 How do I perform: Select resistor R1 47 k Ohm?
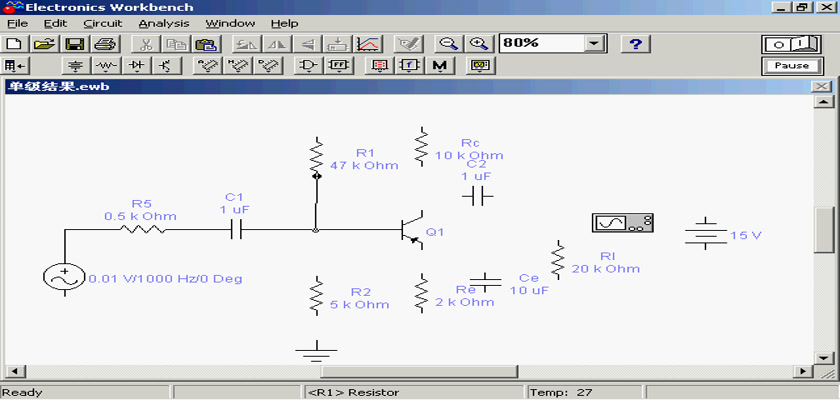(316, 157)
